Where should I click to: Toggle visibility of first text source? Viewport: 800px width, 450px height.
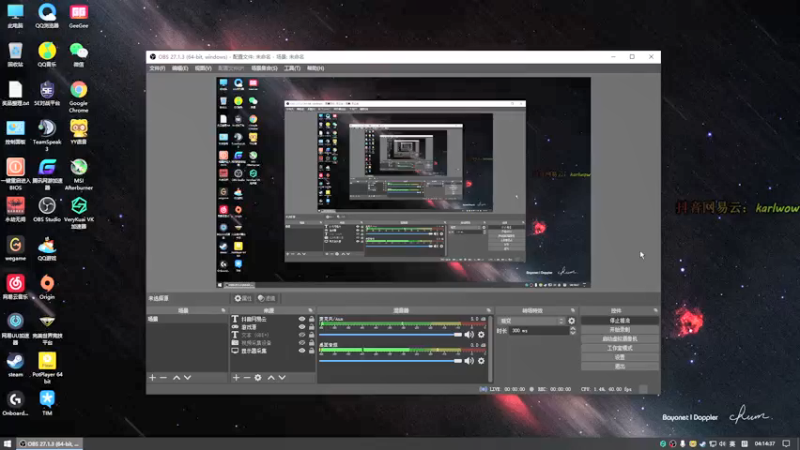click(x=302, y=319)
